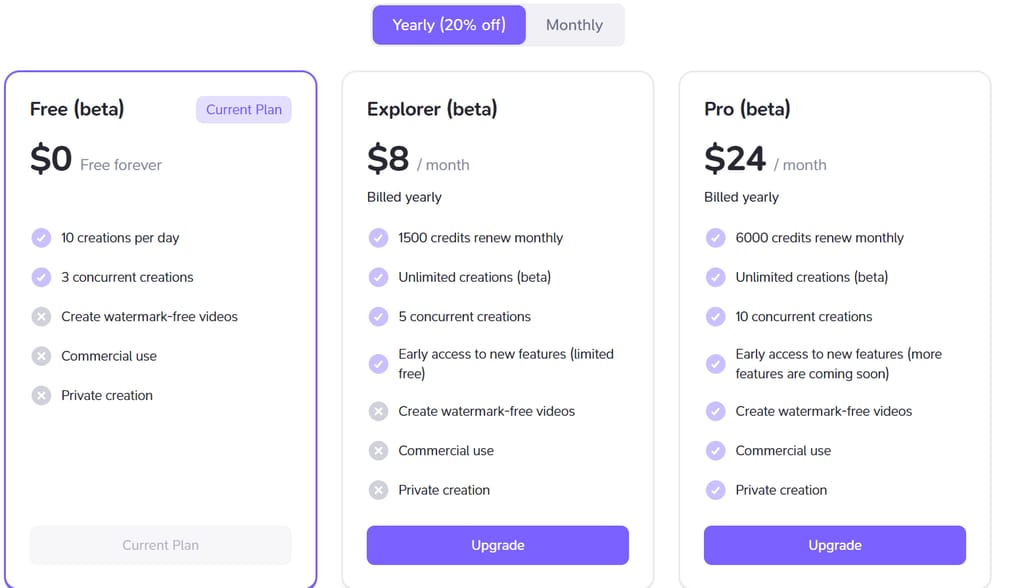This screenshot has height=588, width=1024.
Task: Click checkmark icon beside 5 concurrent creations
Action: point(378,317)
